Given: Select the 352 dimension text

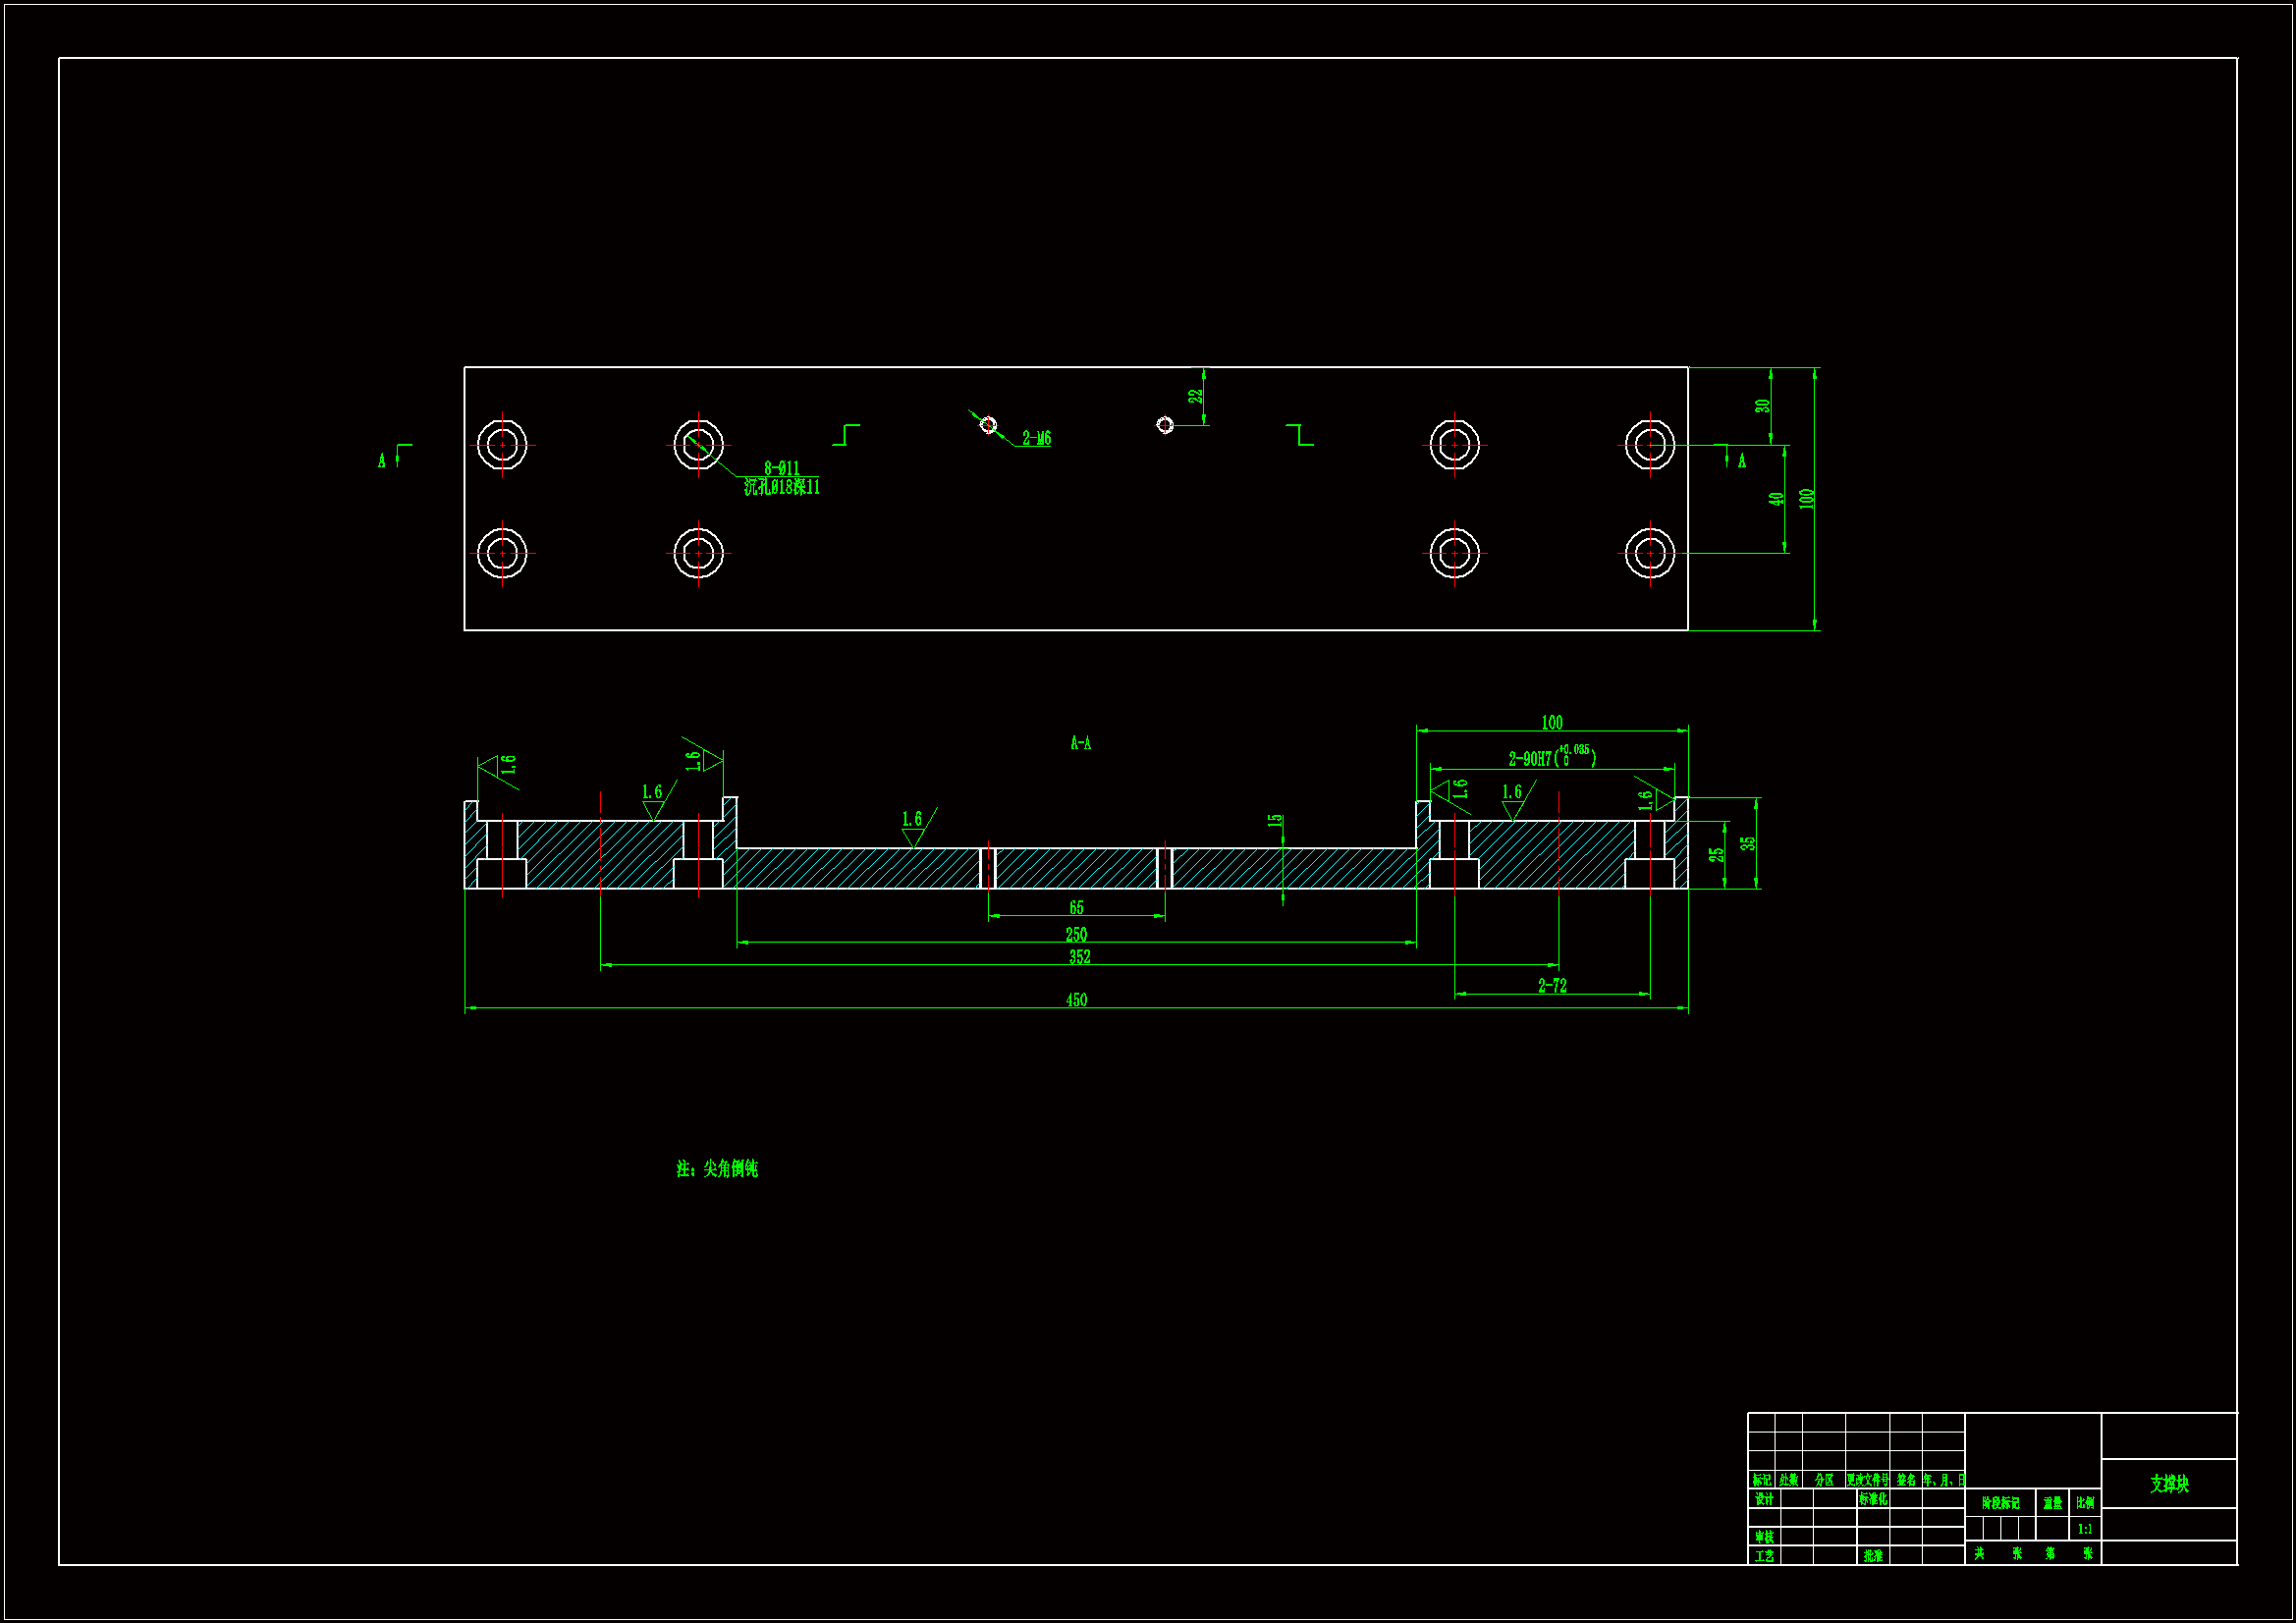Looking at the screenshot, I should [1079, 957].
